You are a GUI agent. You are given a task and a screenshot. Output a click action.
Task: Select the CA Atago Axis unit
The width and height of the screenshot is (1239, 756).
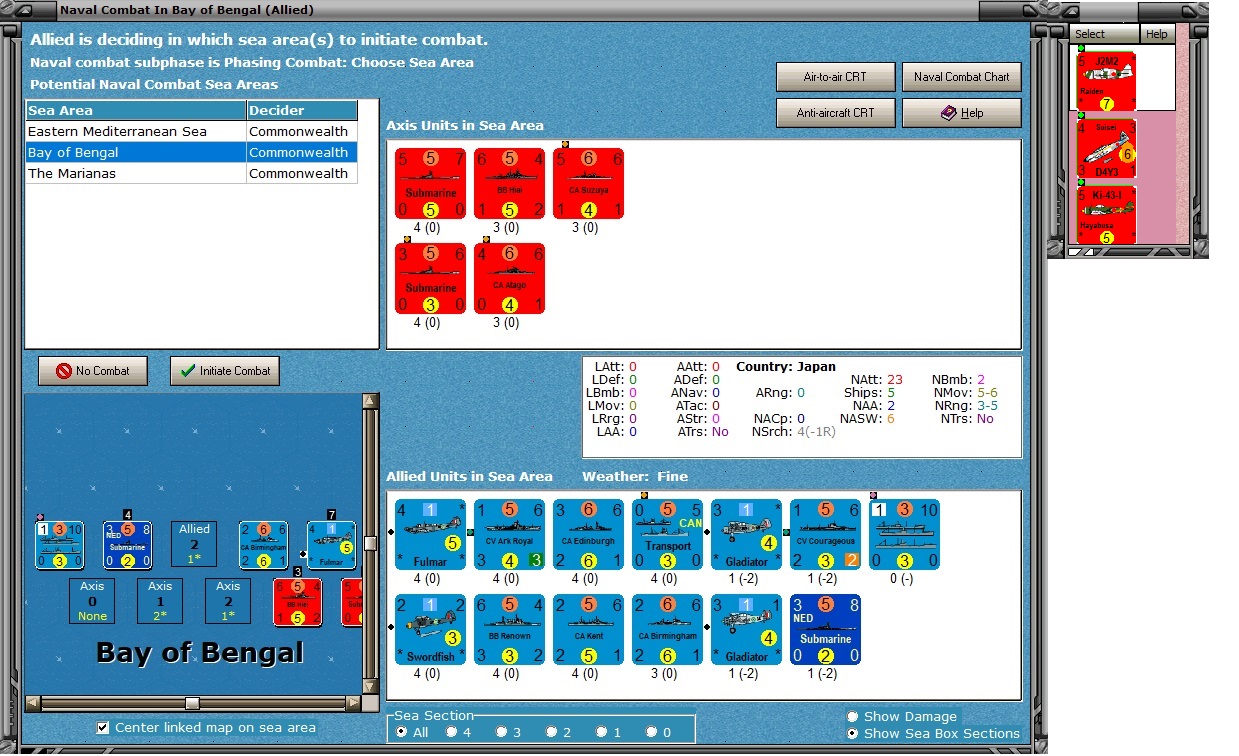pos(509,278)
